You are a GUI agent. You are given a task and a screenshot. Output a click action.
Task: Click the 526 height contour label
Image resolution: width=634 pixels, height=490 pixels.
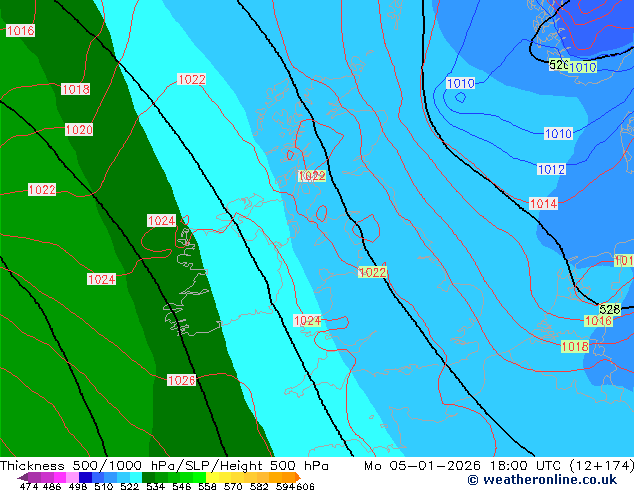pyautogui.click(x=559, y=65)
